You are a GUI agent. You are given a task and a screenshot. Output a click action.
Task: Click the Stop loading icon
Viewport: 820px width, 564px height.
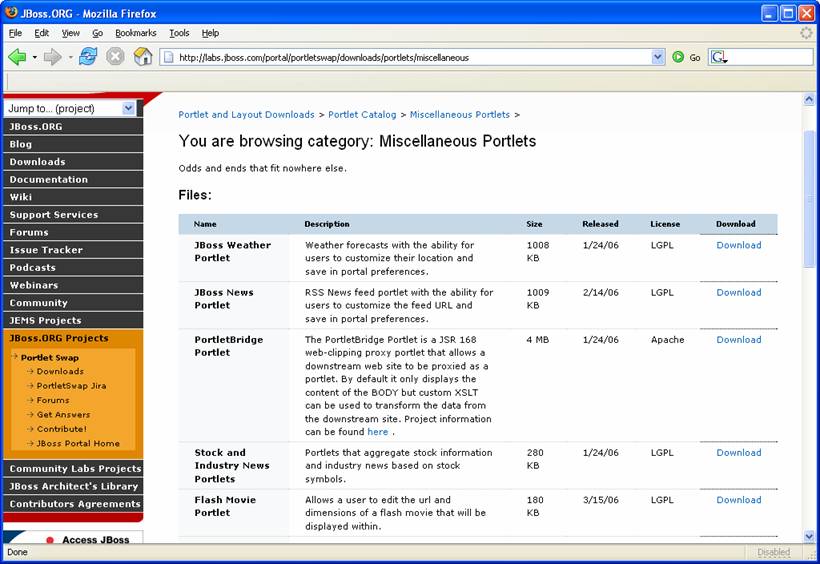(115, 56)
